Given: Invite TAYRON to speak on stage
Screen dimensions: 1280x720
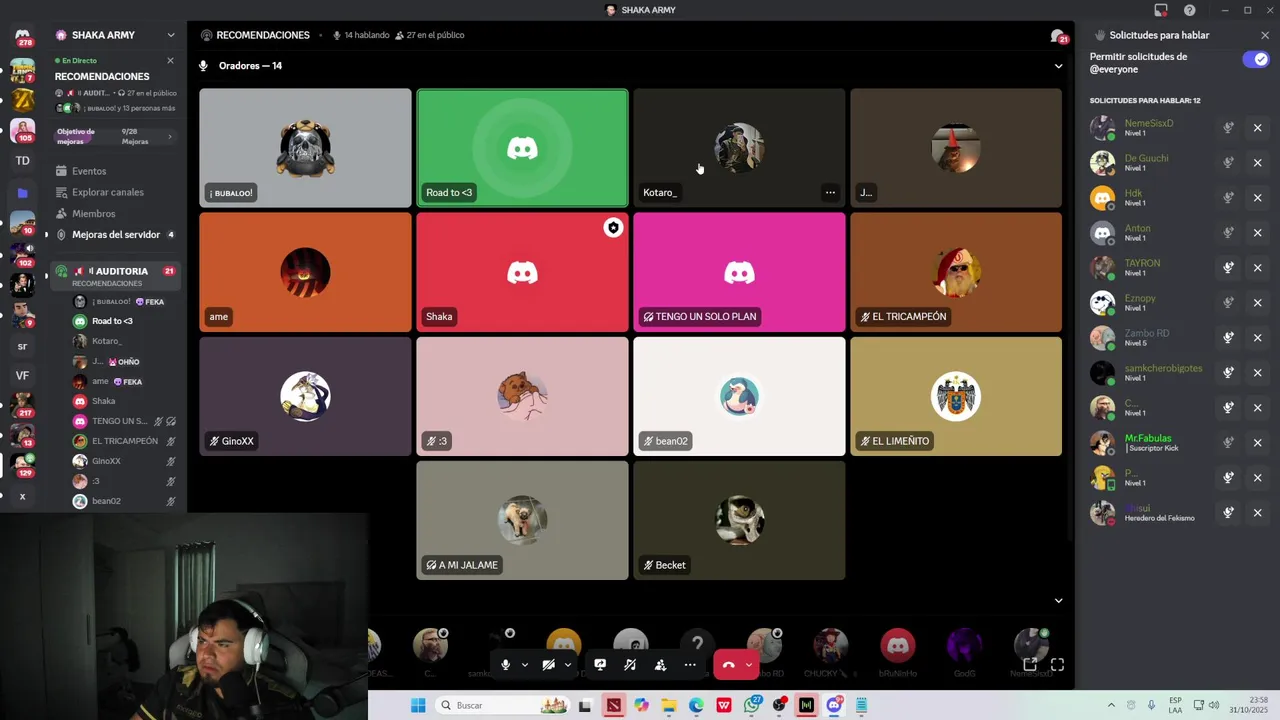Looking at the screenshot, I should coord(1228,268).
